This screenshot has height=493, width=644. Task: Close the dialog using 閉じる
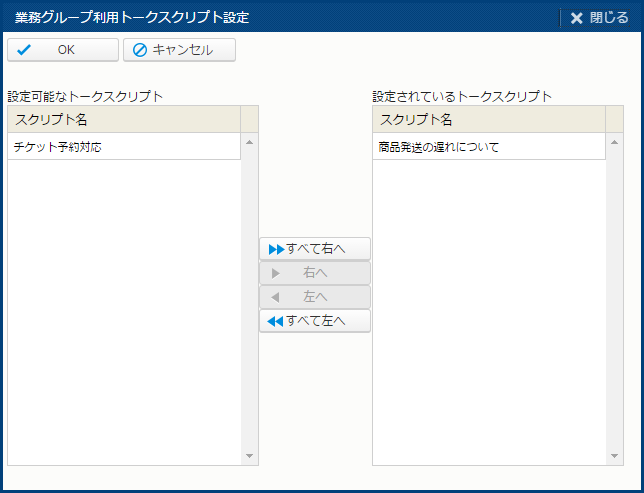[x=599, y=17]
